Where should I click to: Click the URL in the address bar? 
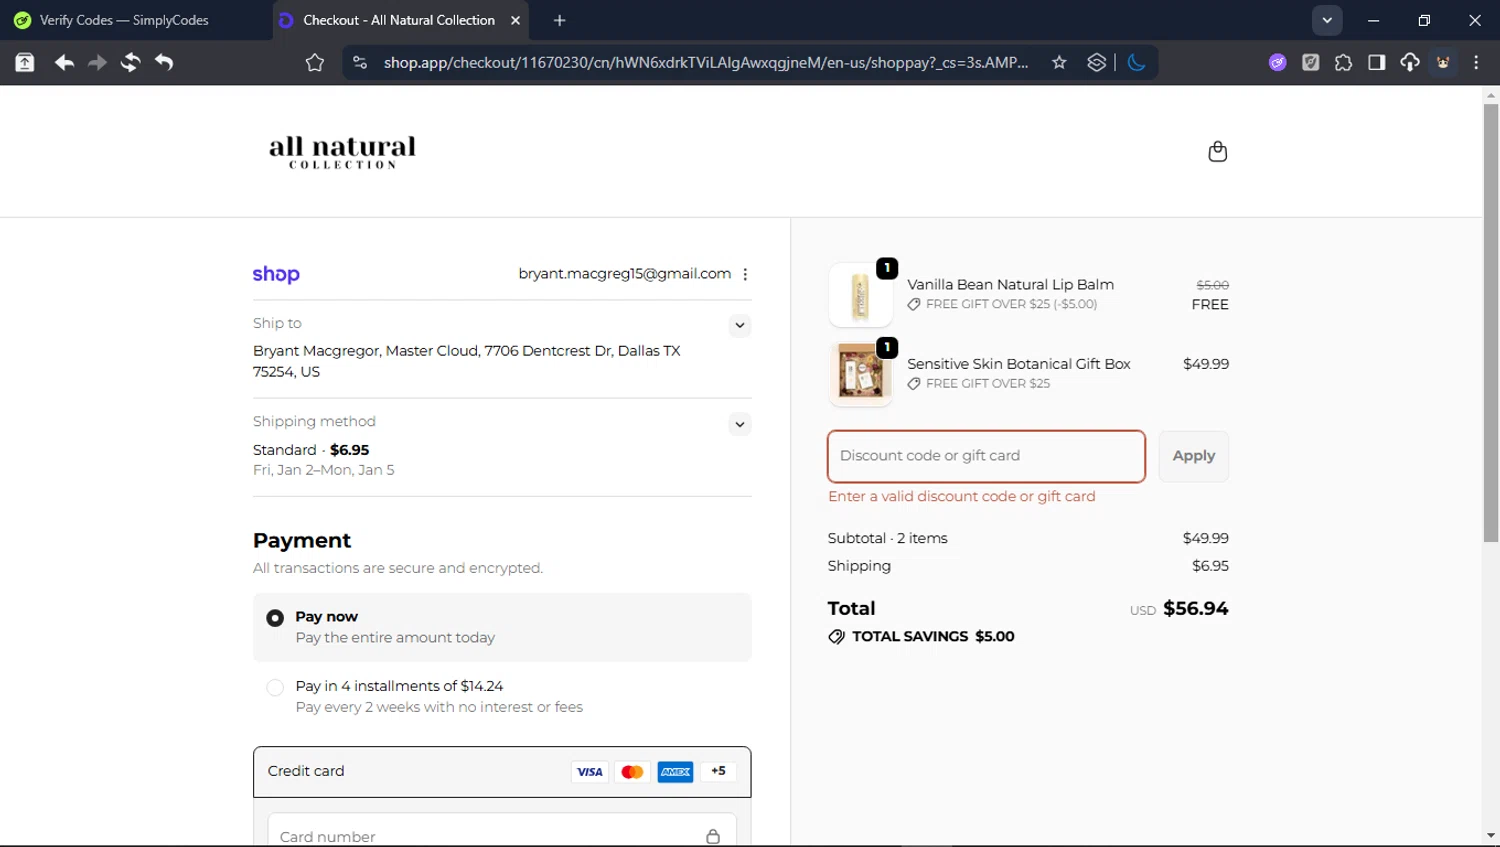[x=706, y=63]
